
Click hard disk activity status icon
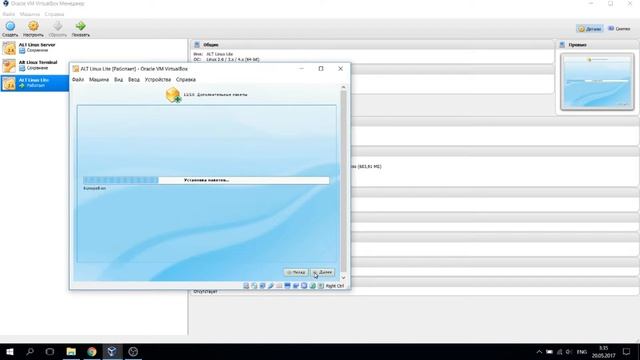coord(246,286)
